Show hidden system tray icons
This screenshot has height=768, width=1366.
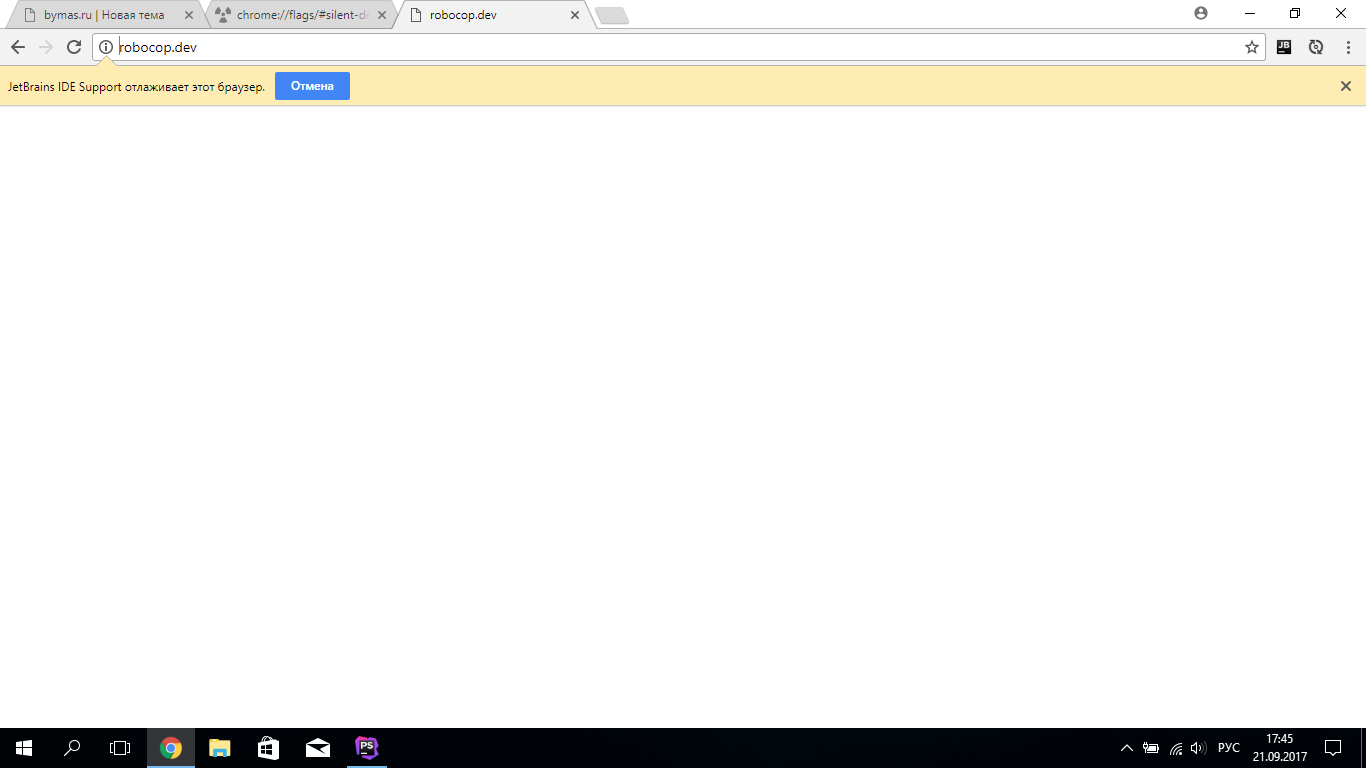[1127, 748]
